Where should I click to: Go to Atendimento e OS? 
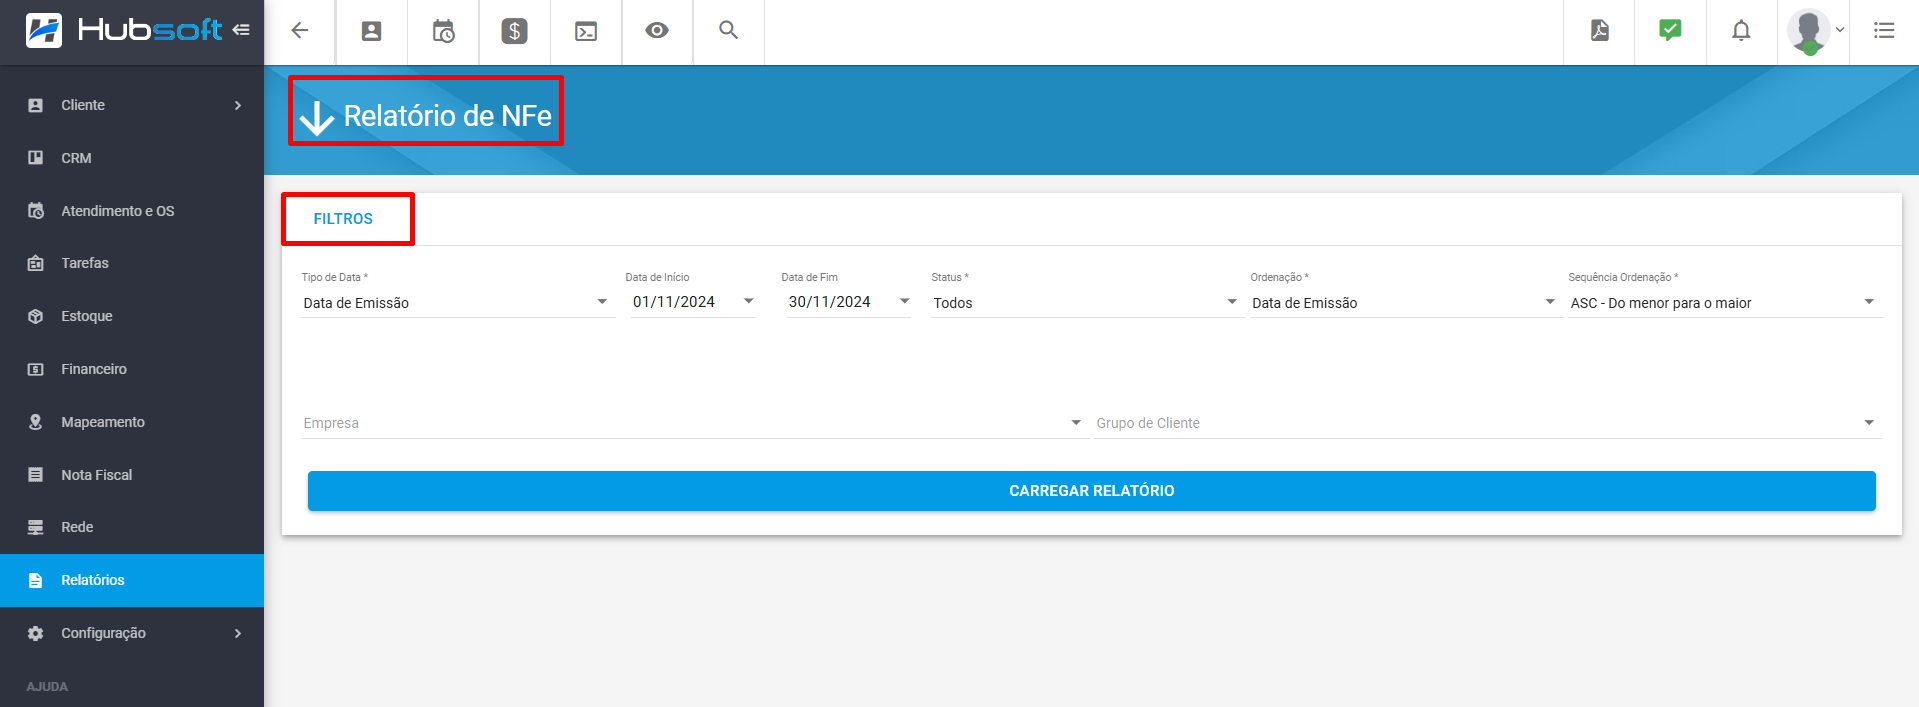click(x=132, y=211)
